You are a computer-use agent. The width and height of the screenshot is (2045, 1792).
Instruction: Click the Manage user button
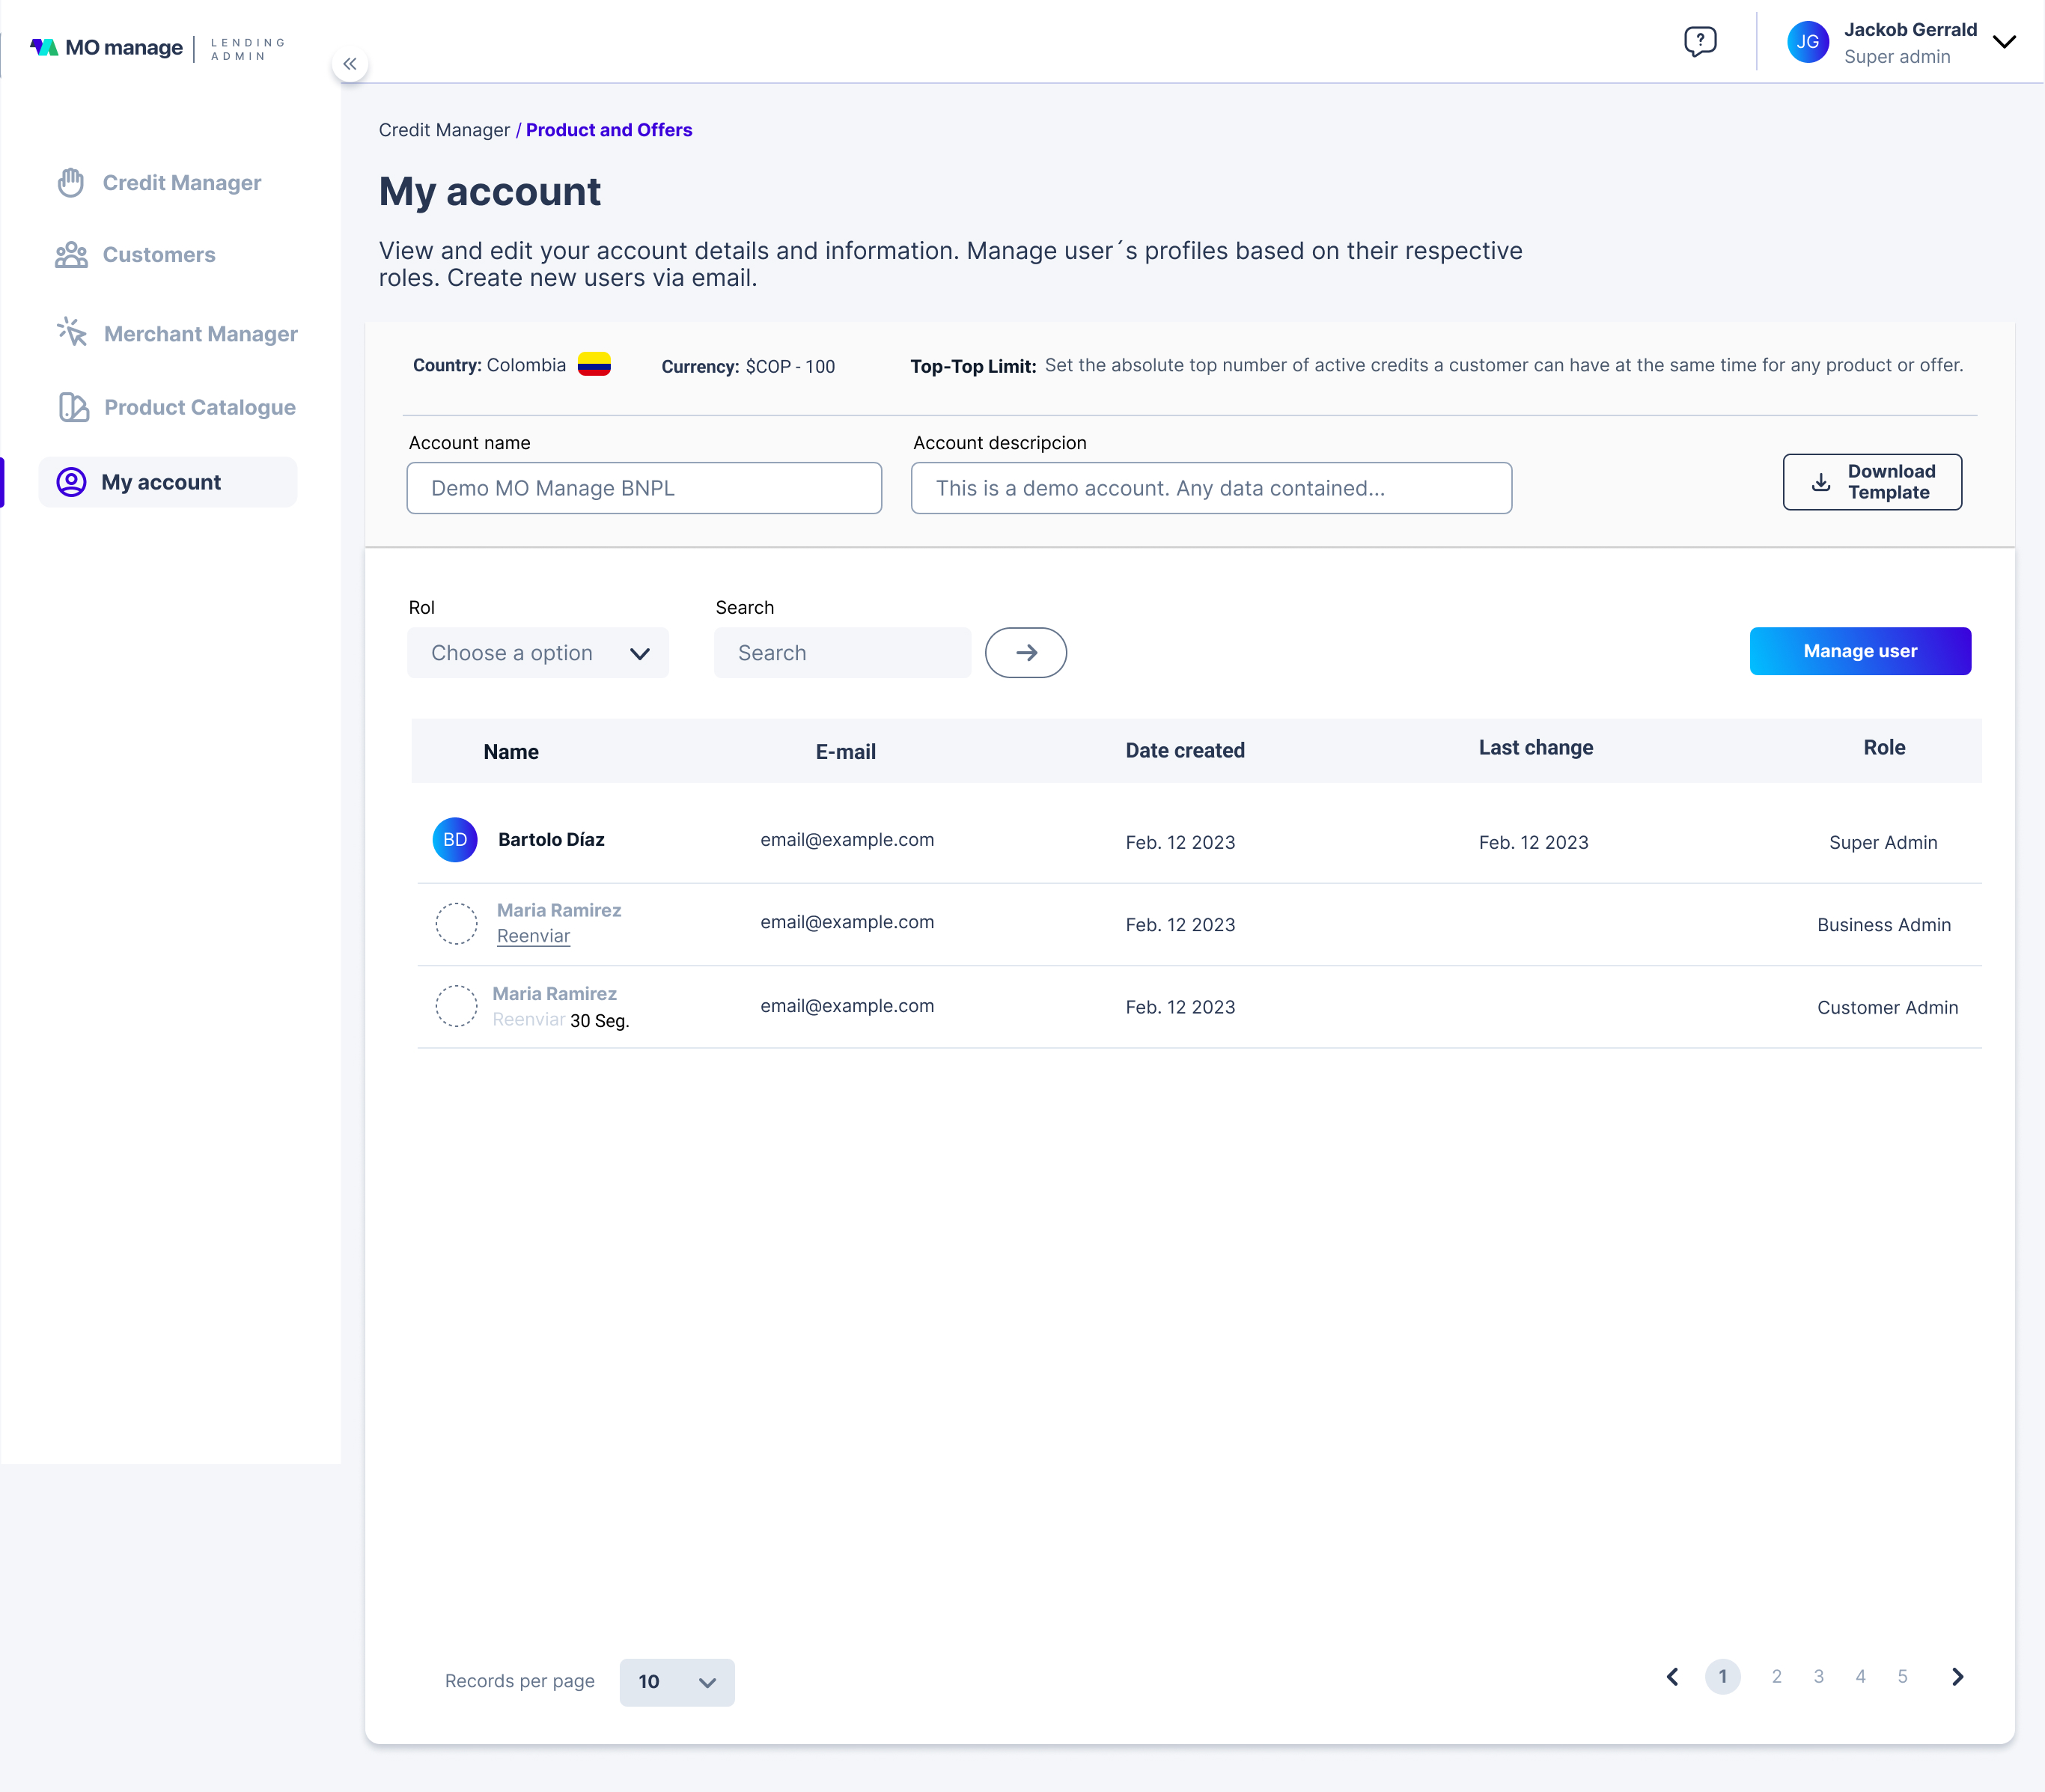1859,651
